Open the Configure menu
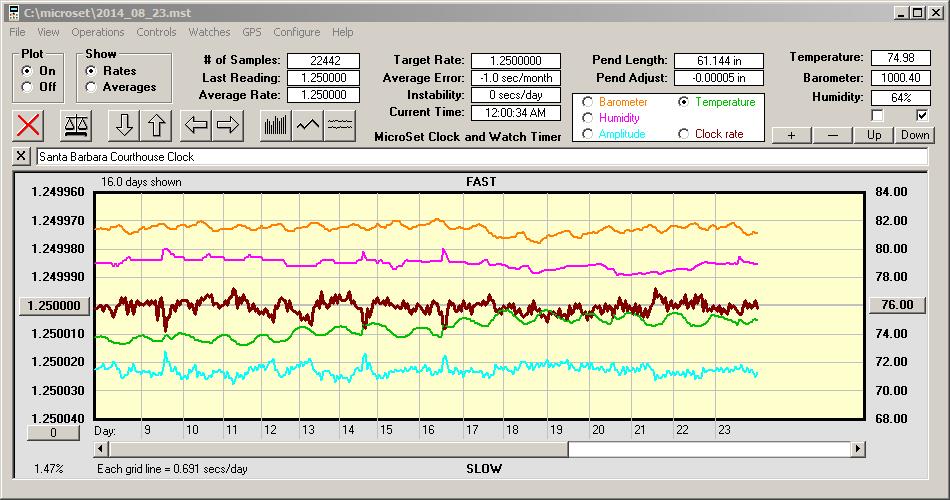This screenshot has height=500, width=950. [x=296, y=32]
